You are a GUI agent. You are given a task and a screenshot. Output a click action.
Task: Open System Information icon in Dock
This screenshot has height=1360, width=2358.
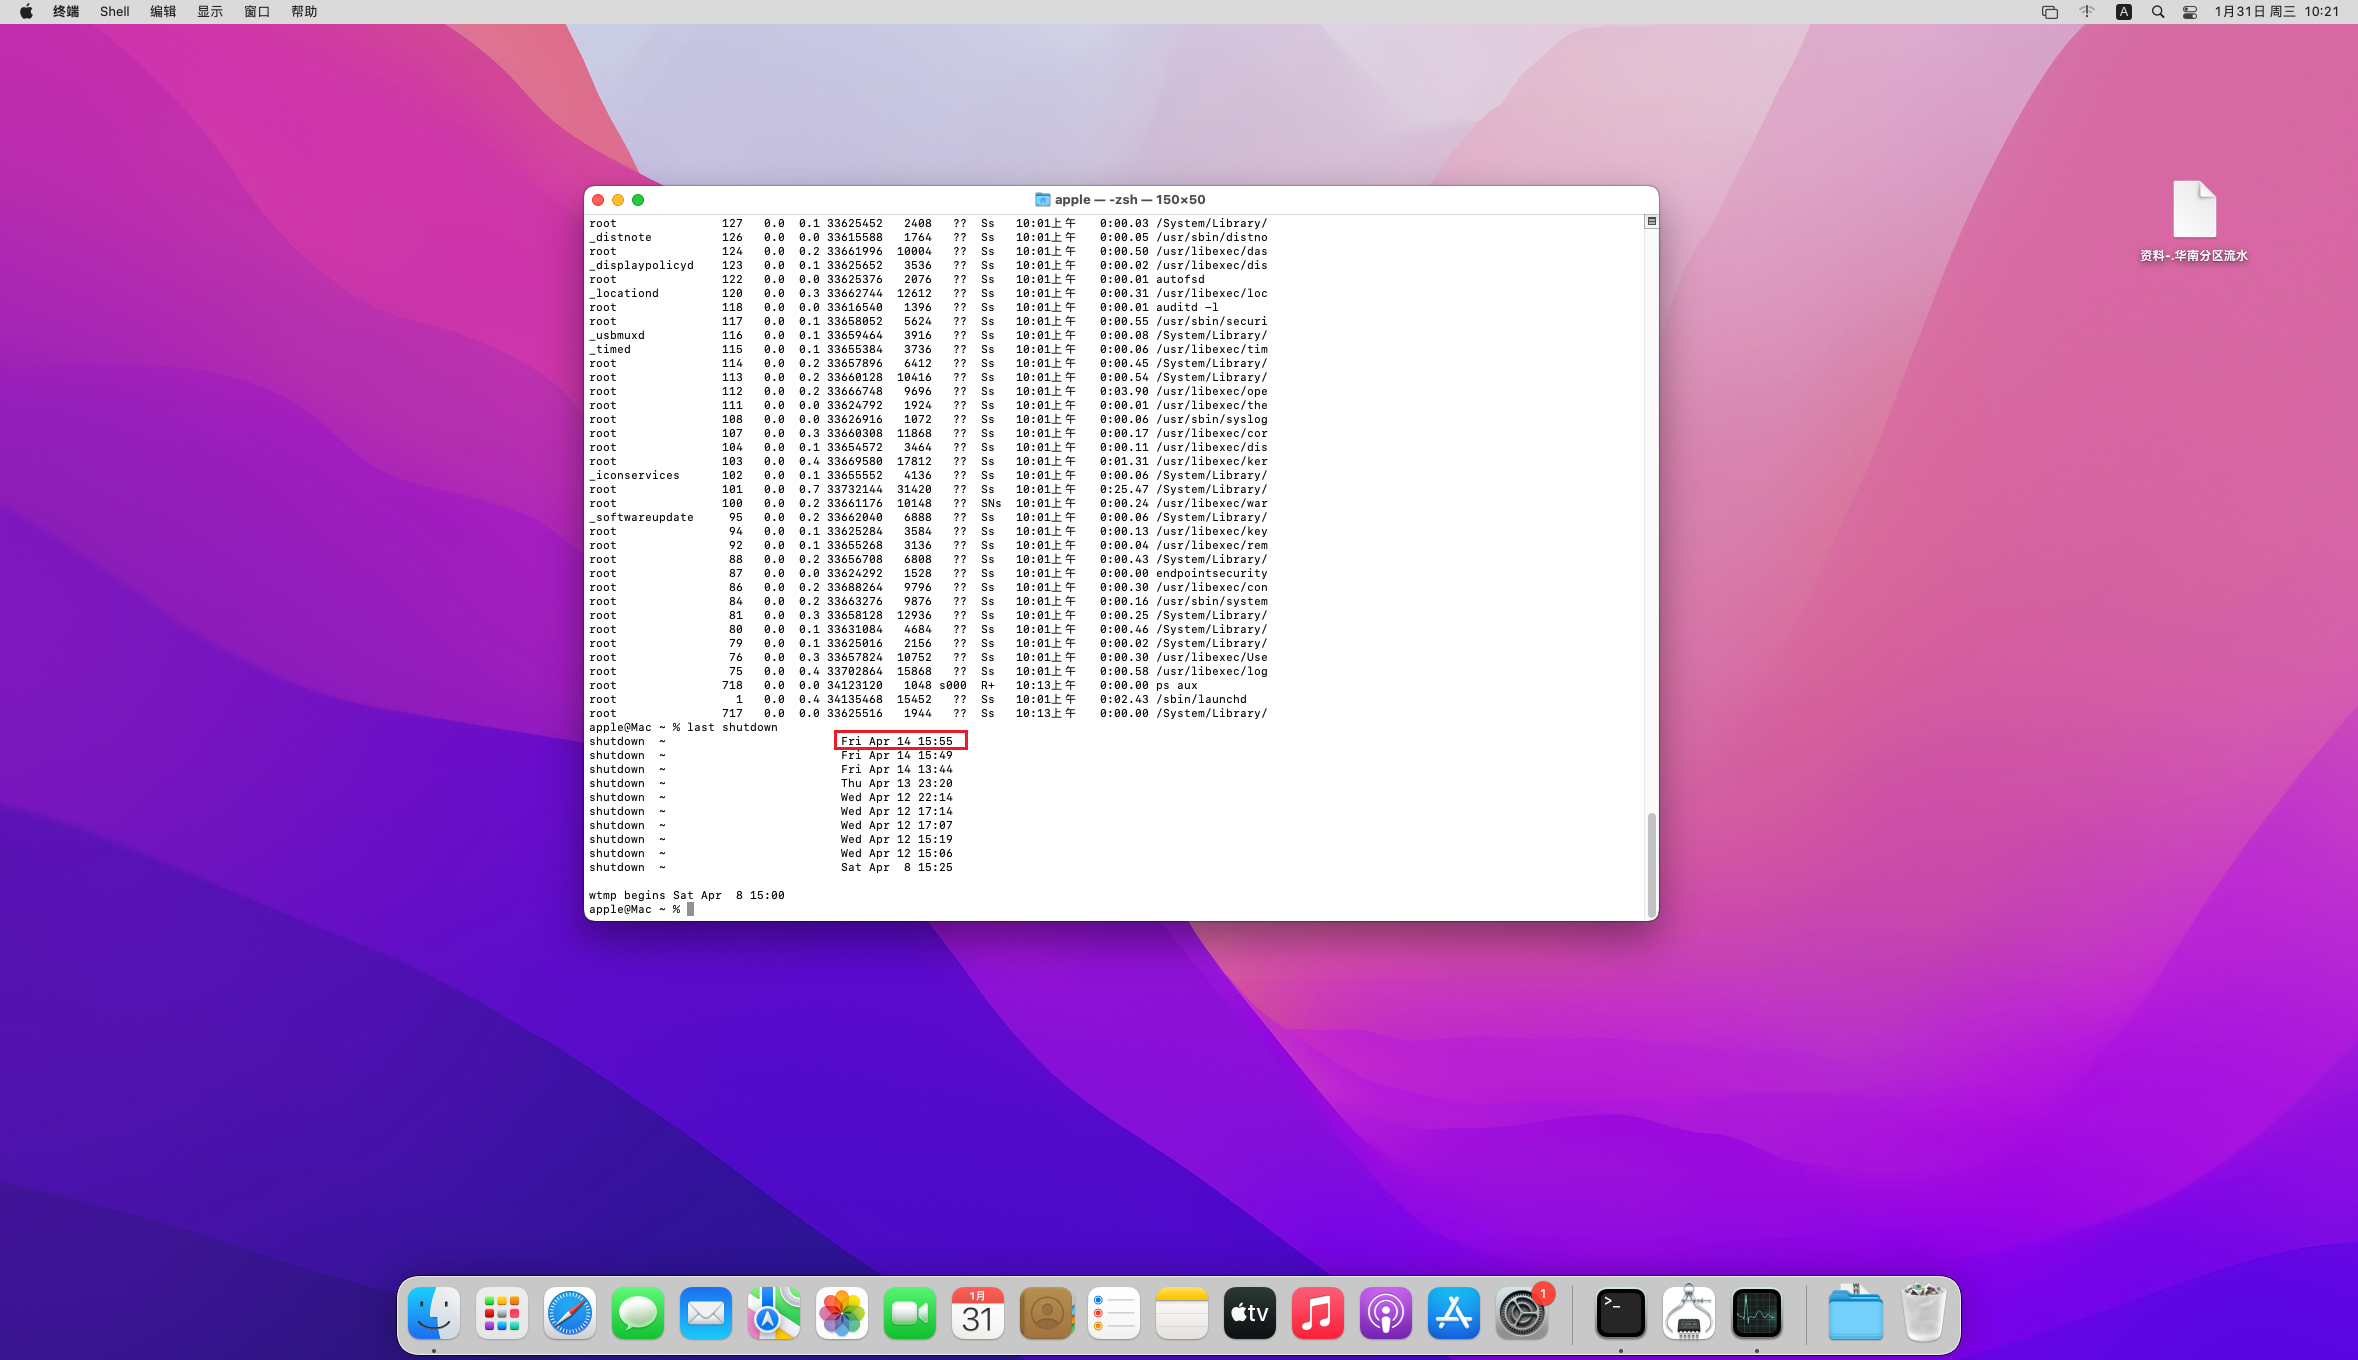[1689, 1313]
